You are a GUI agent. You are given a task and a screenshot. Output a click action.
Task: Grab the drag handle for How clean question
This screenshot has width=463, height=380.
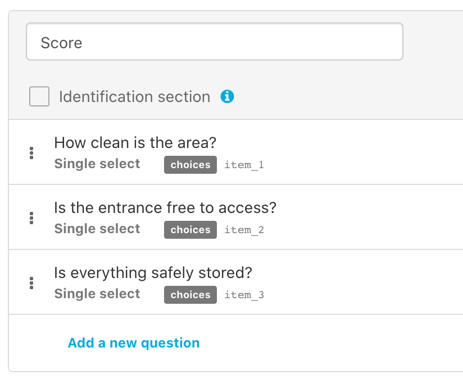(x=32, y=153)
